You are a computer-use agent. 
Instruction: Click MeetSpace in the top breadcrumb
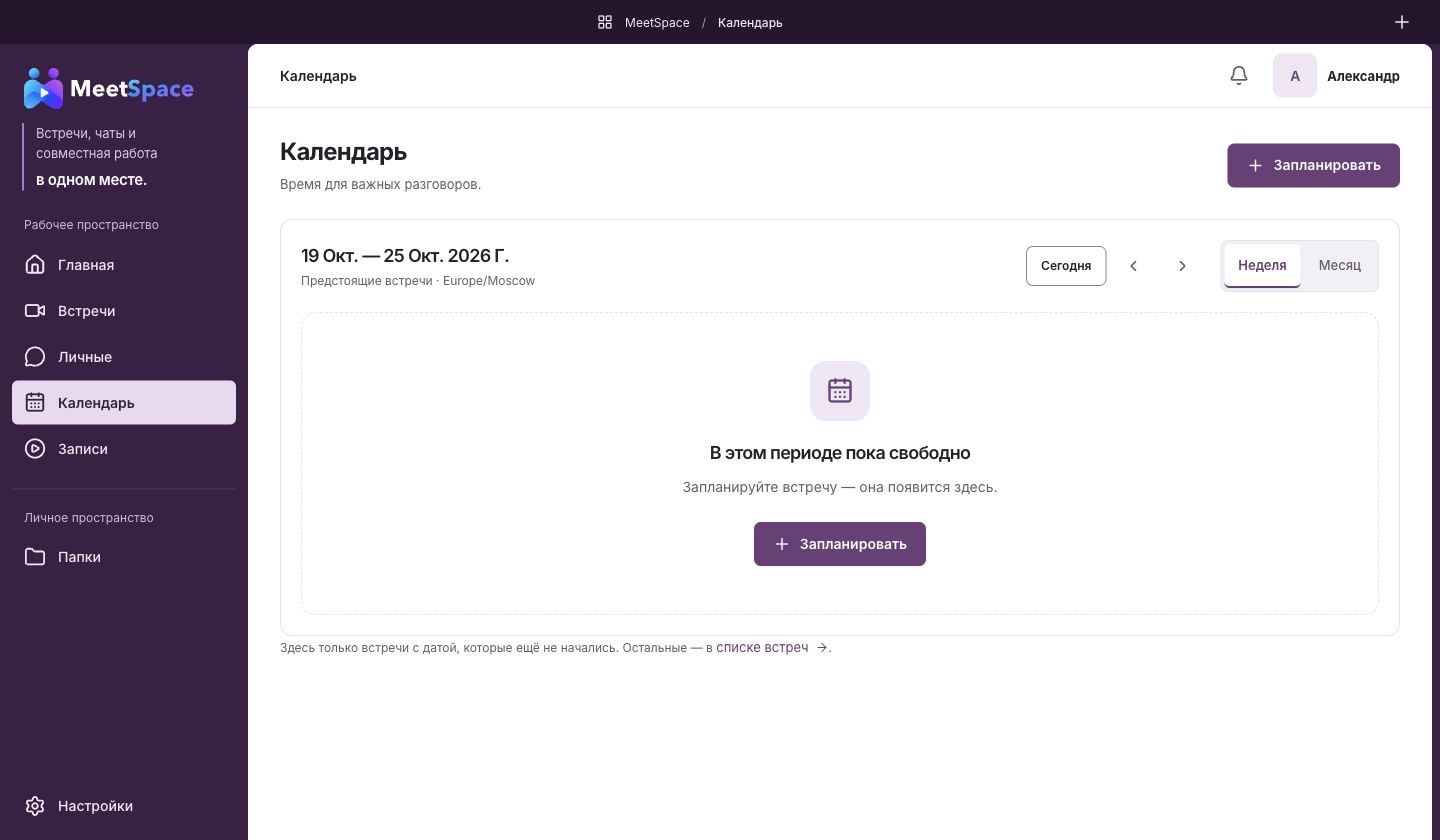pos(657,22)
